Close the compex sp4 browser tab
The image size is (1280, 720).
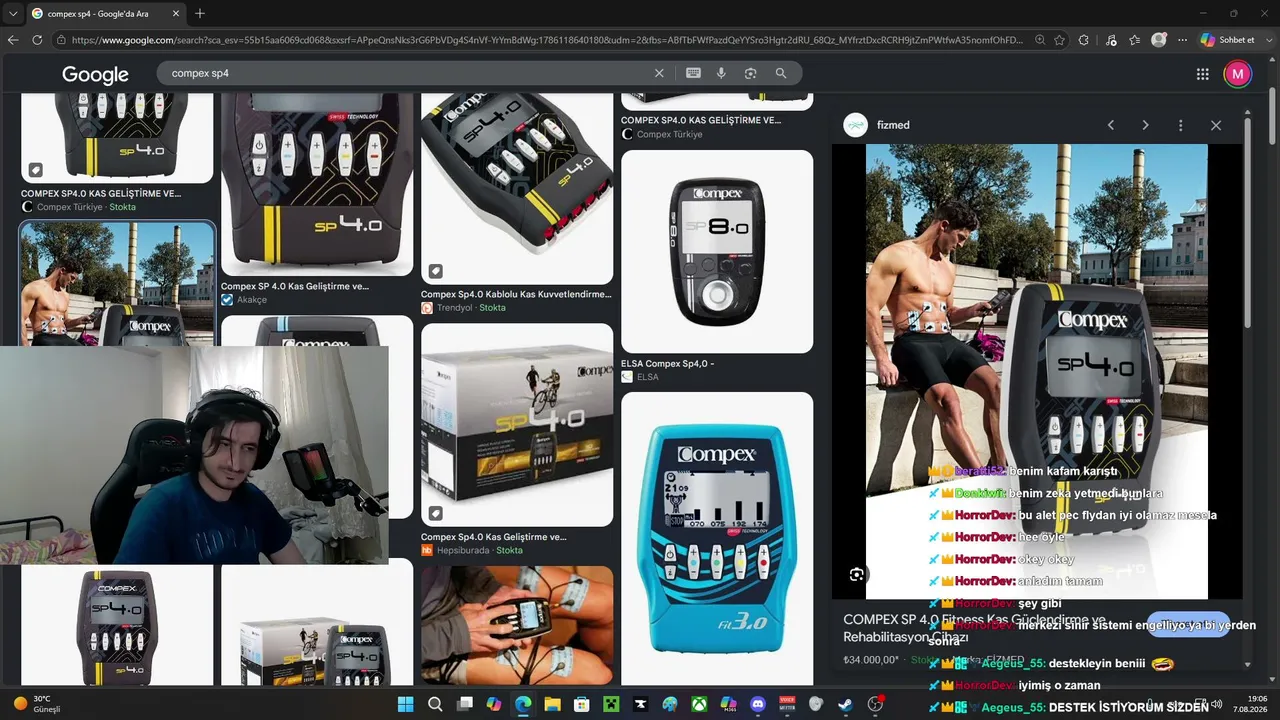pyautogui.click(x=174, y=13)
